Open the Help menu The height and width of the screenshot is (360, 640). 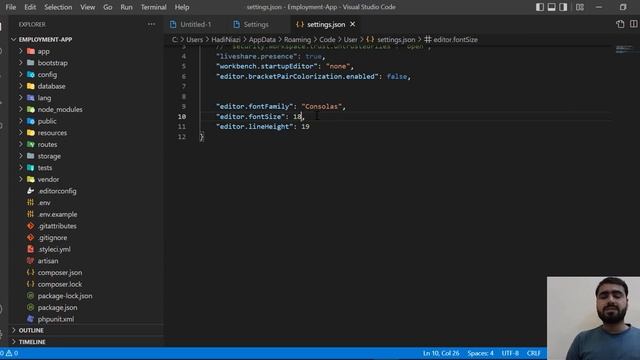point(182,7)
